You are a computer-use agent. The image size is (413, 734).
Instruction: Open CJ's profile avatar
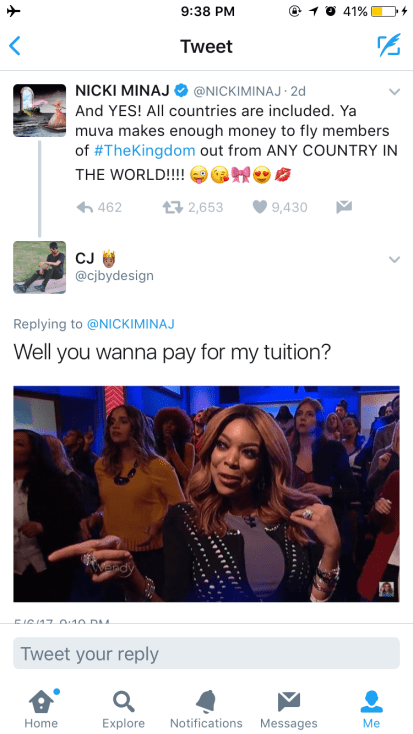point(39,267)
